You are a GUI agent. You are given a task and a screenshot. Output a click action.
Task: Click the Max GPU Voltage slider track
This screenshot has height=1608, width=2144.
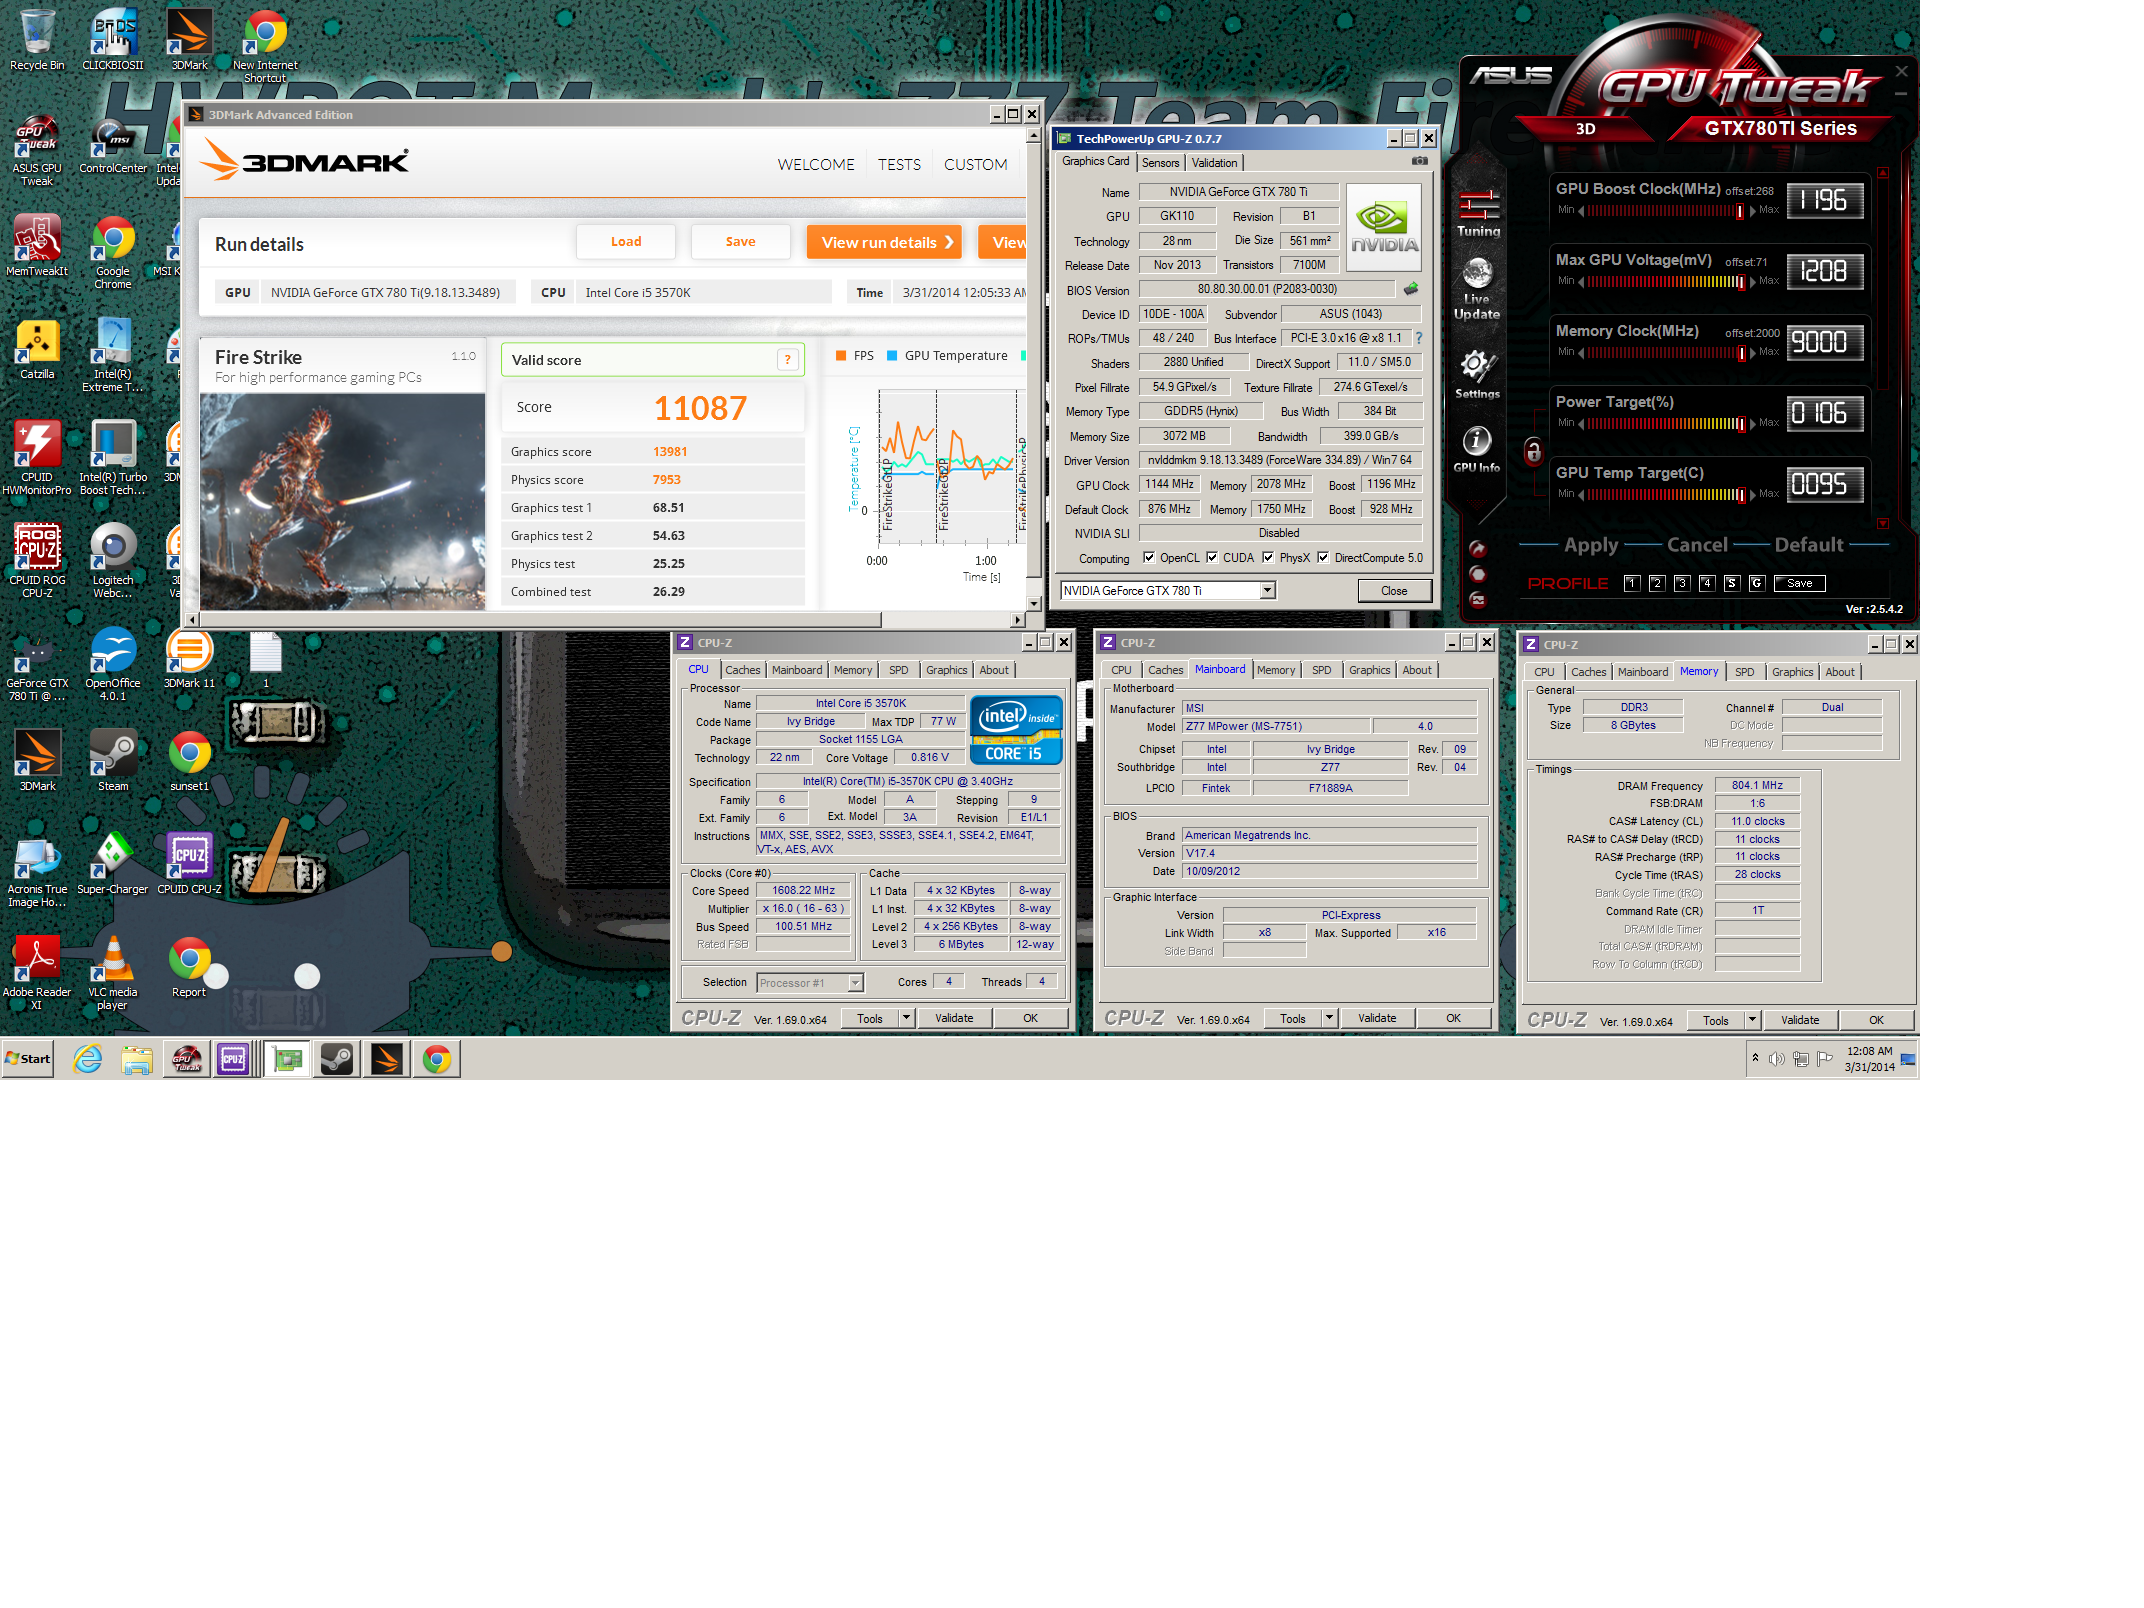(1666, 282)
